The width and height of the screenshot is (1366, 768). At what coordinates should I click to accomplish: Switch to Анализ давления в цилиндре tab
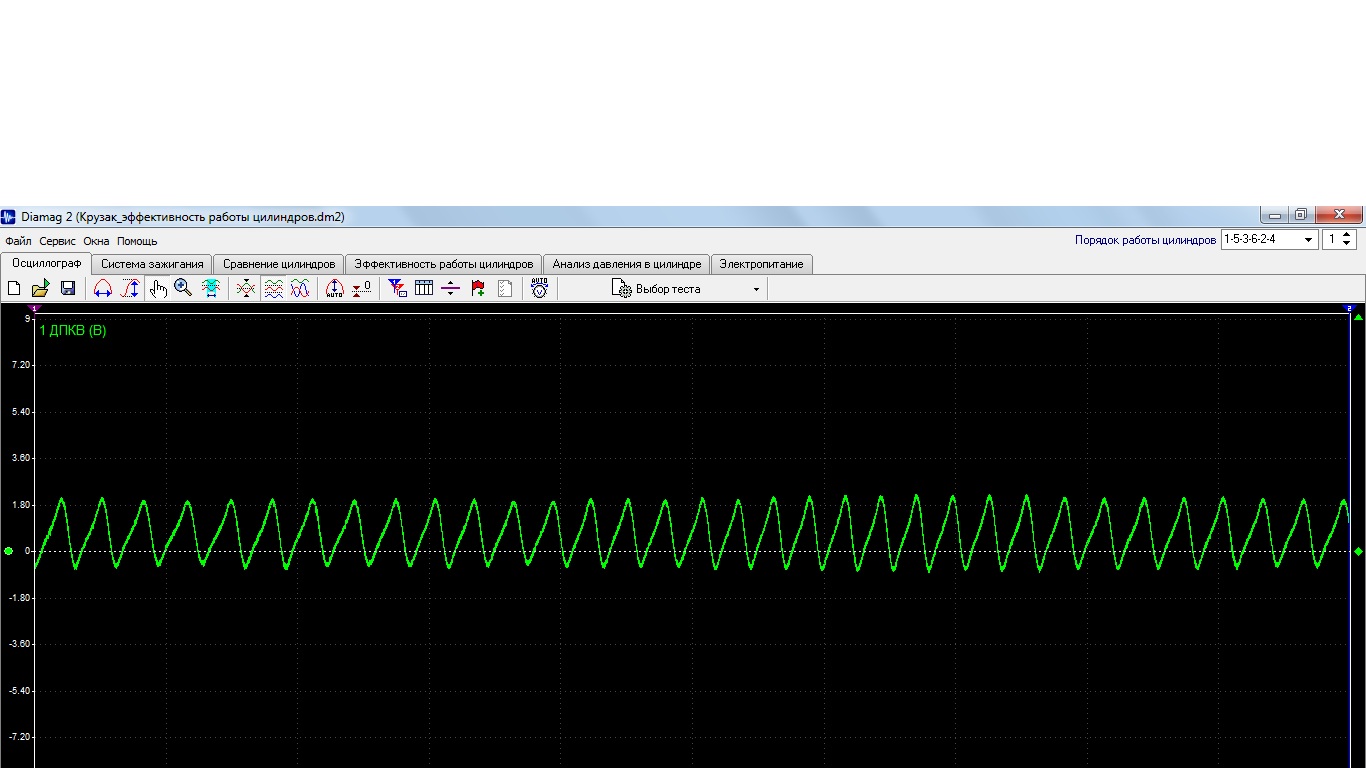click(627, 264)
